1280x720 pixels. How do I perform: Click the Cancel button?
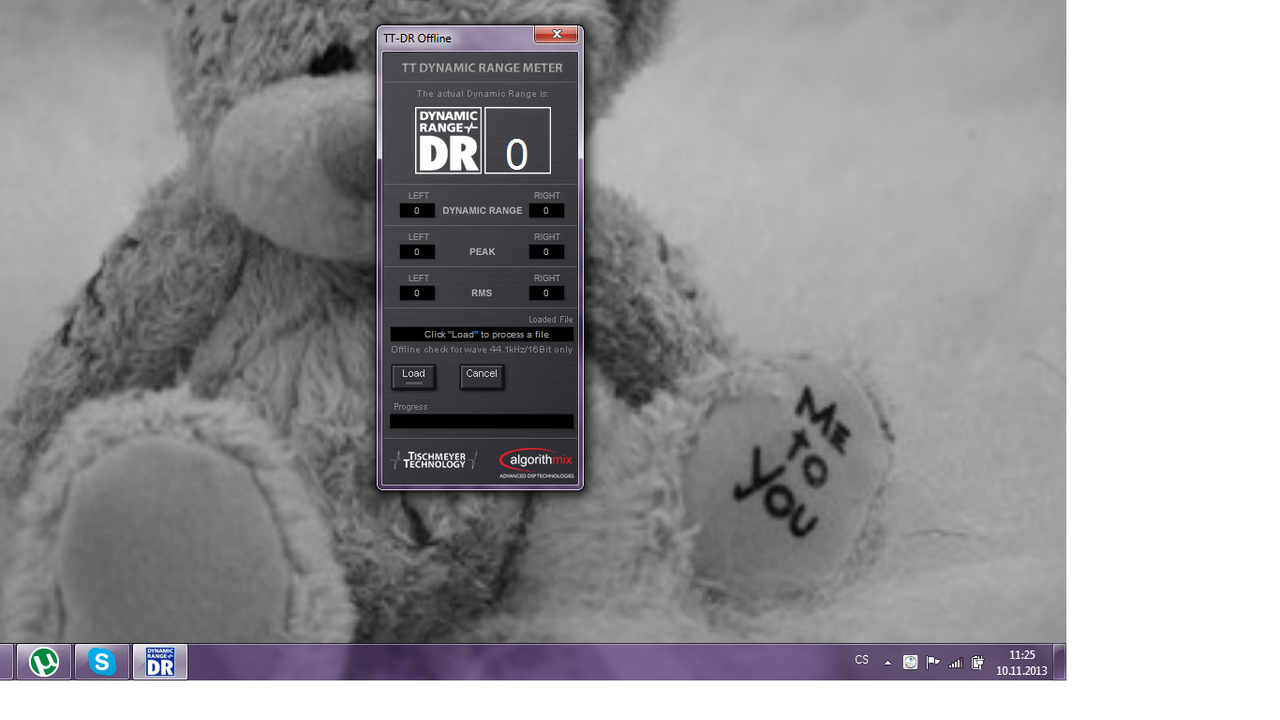481,376
